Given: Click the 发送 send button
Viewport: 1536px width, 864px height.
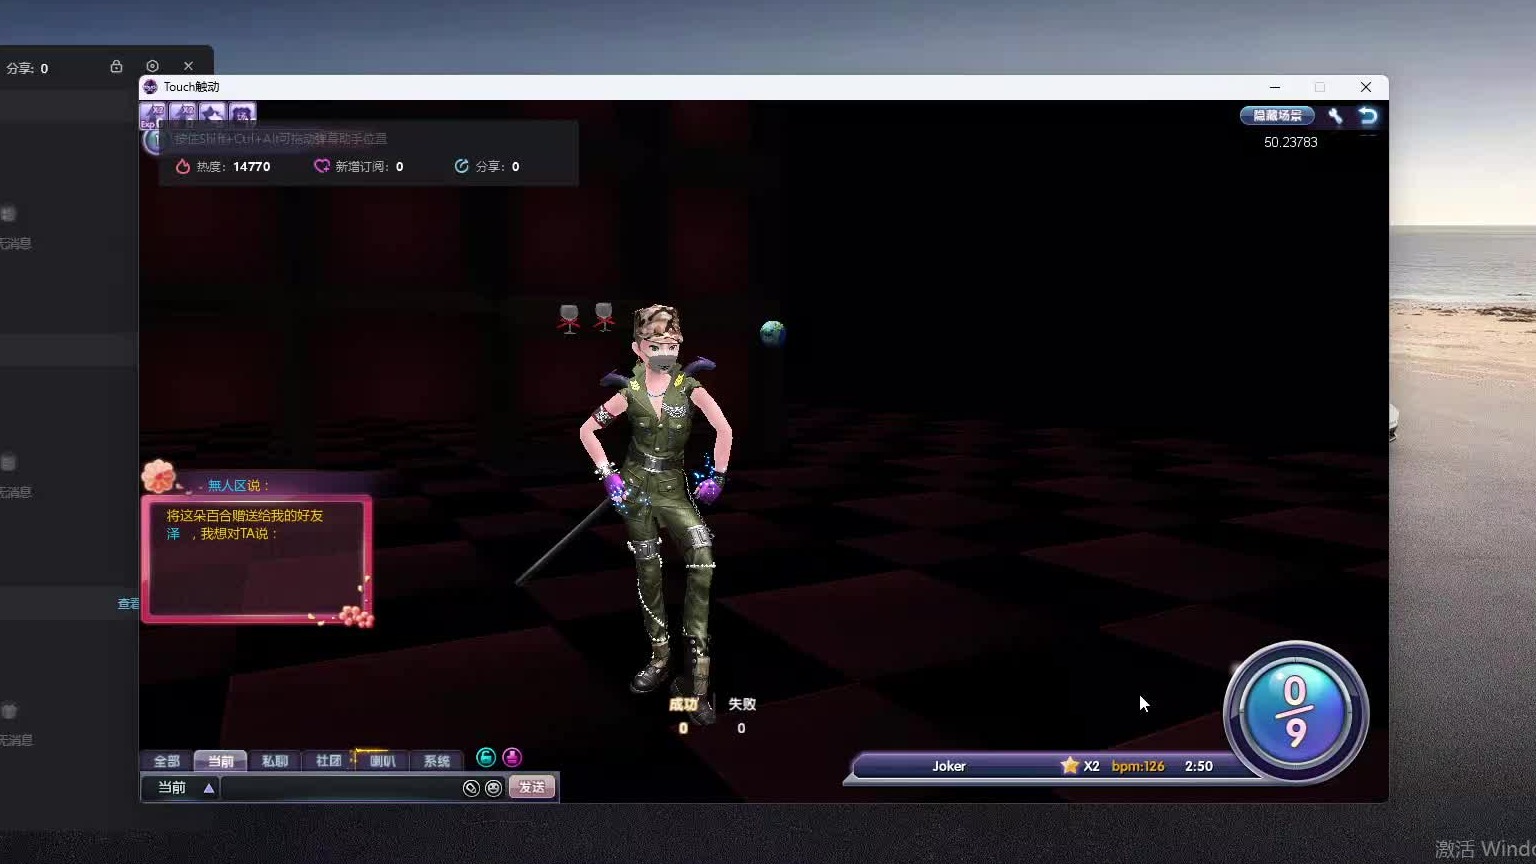Looking at the screenshot, I should 532,788.
